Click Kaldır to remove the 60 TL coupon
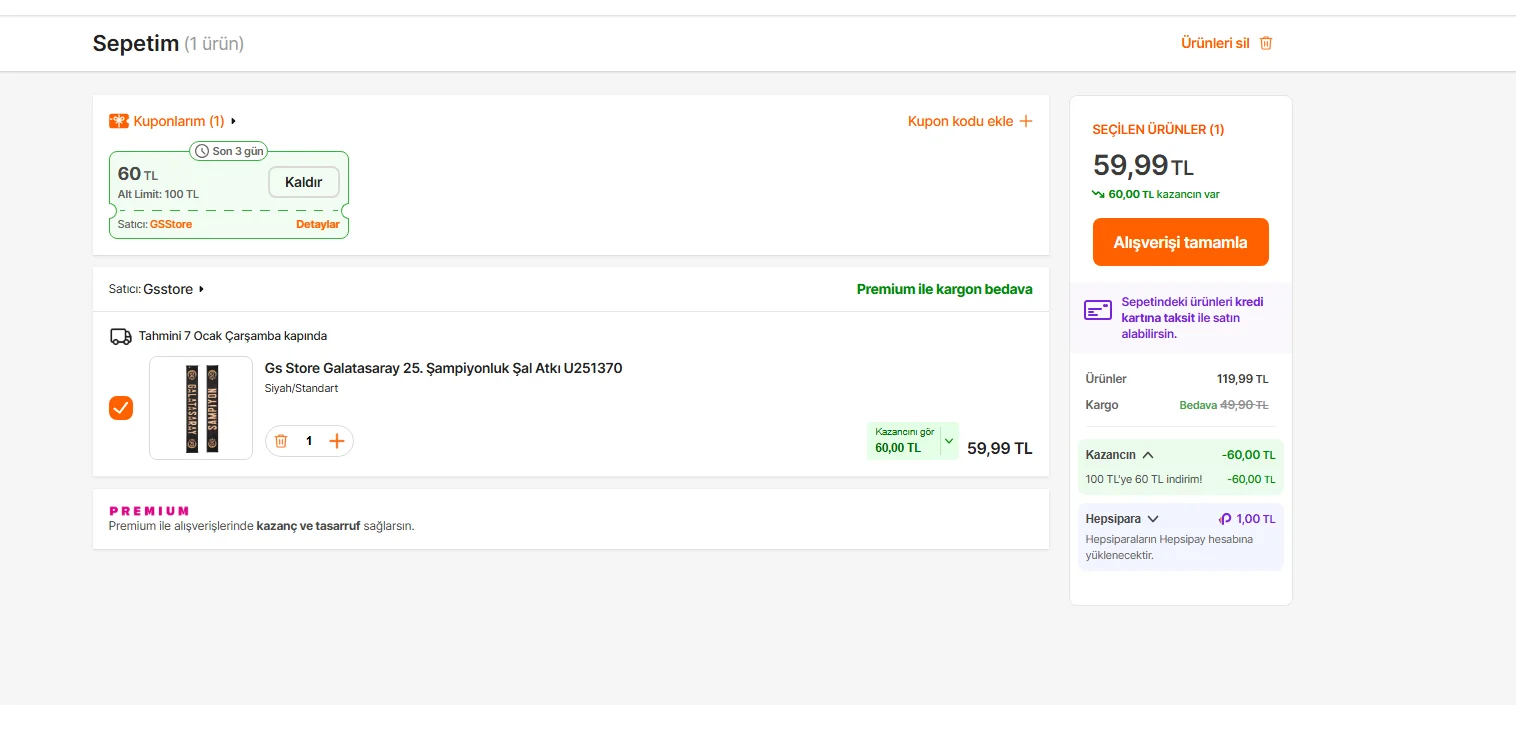1516x747 pixels. click(304, 182)
